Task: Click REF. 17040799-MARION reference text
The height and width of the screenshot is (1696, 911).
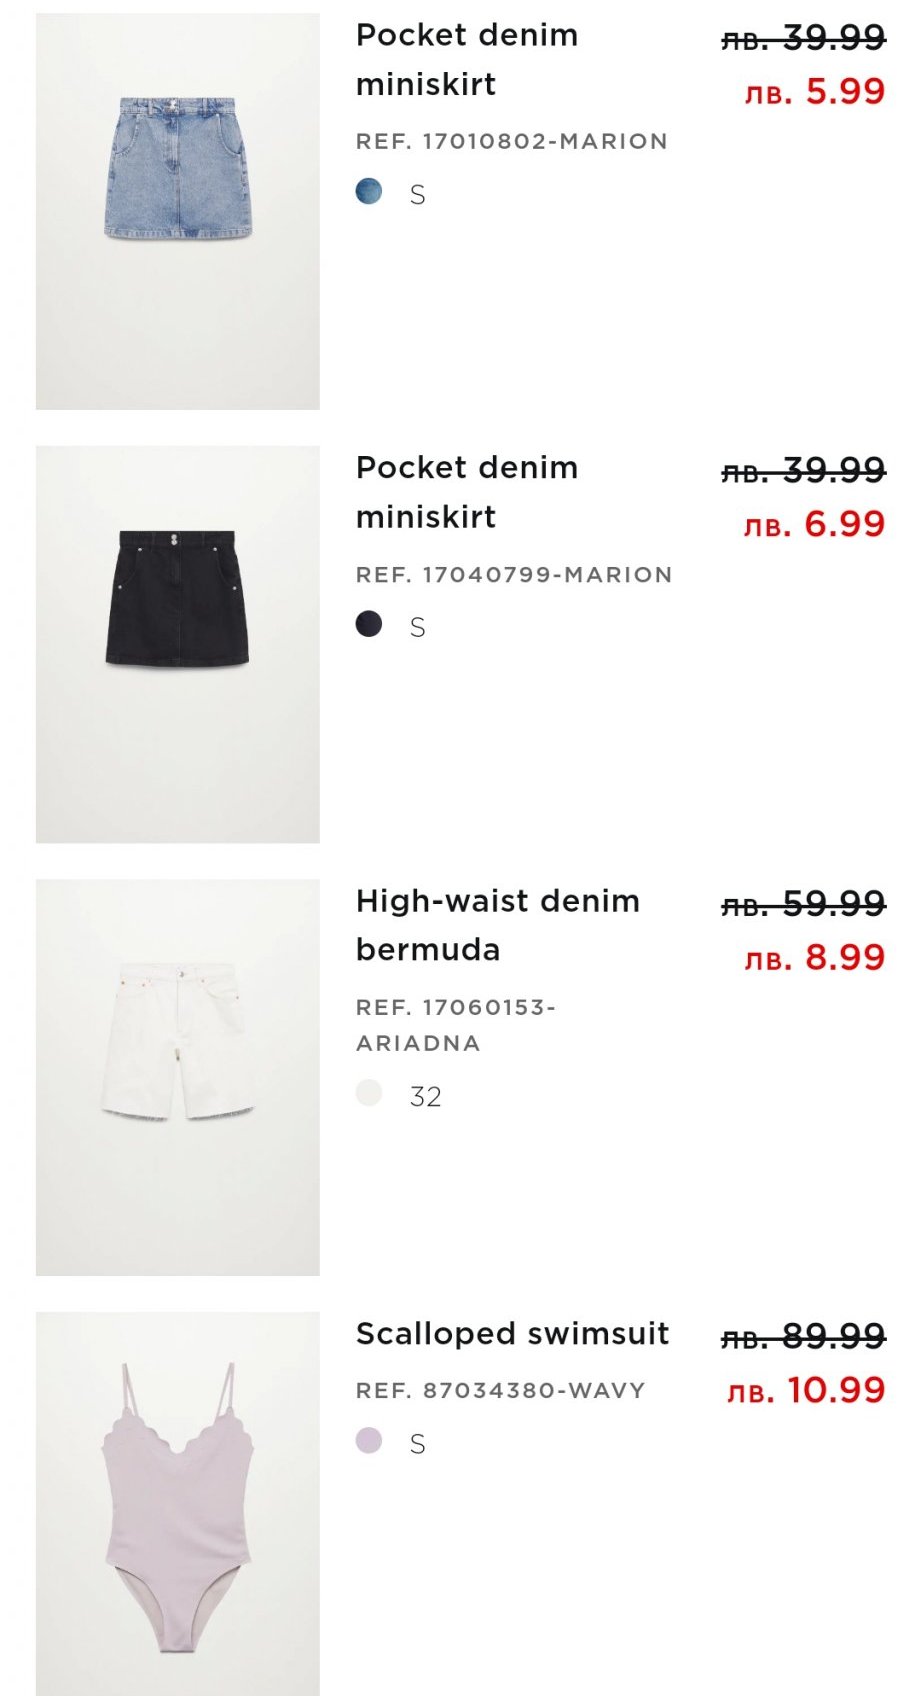Action: click(513, 575)
